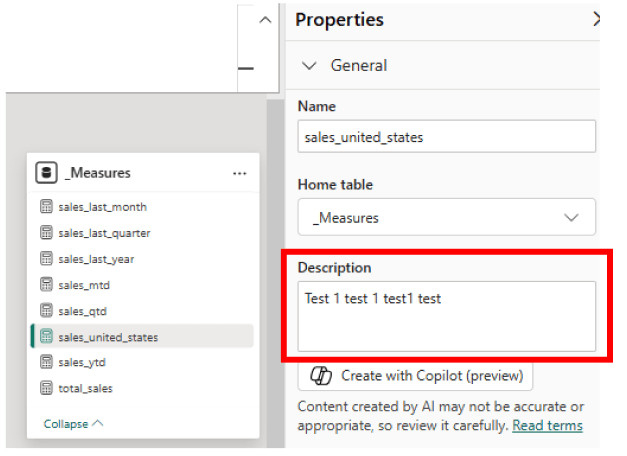627x456 pixels.
Task: Open the Read terms link
Action: (x=547, y=426)
